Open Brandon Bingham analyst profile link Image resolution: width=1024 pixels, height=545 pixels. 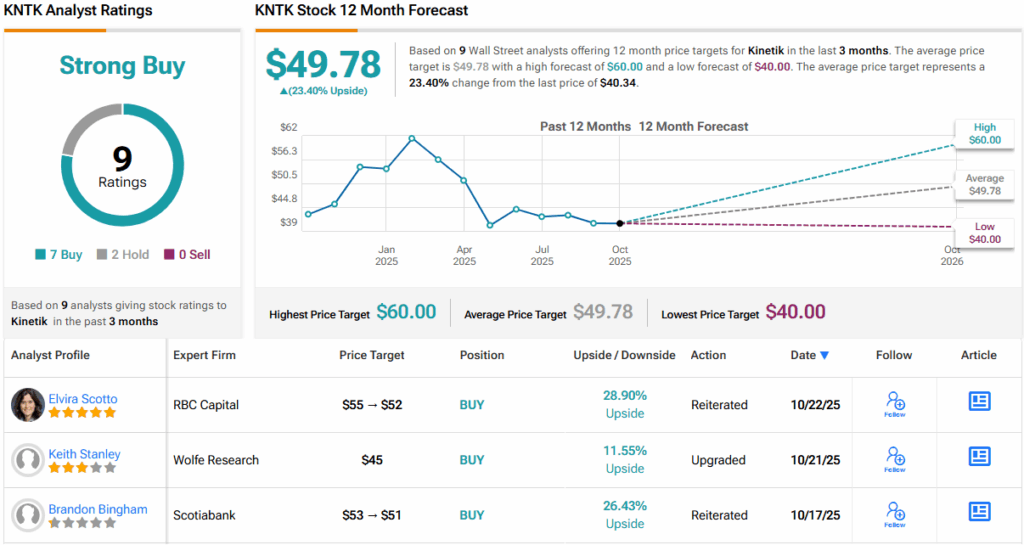(97, 509)
